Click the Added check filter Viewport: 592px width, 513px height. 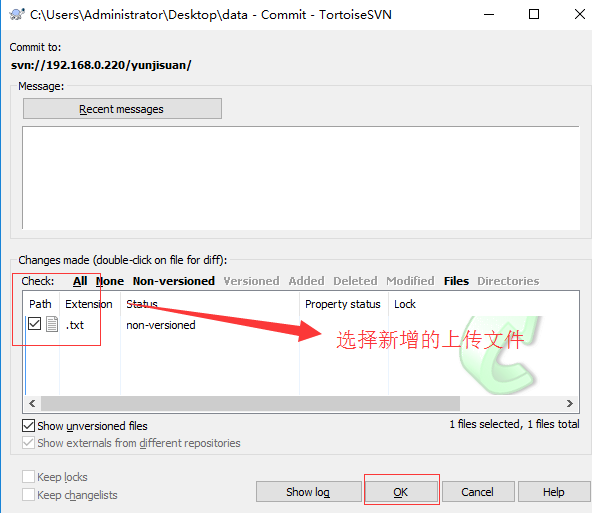307,281
